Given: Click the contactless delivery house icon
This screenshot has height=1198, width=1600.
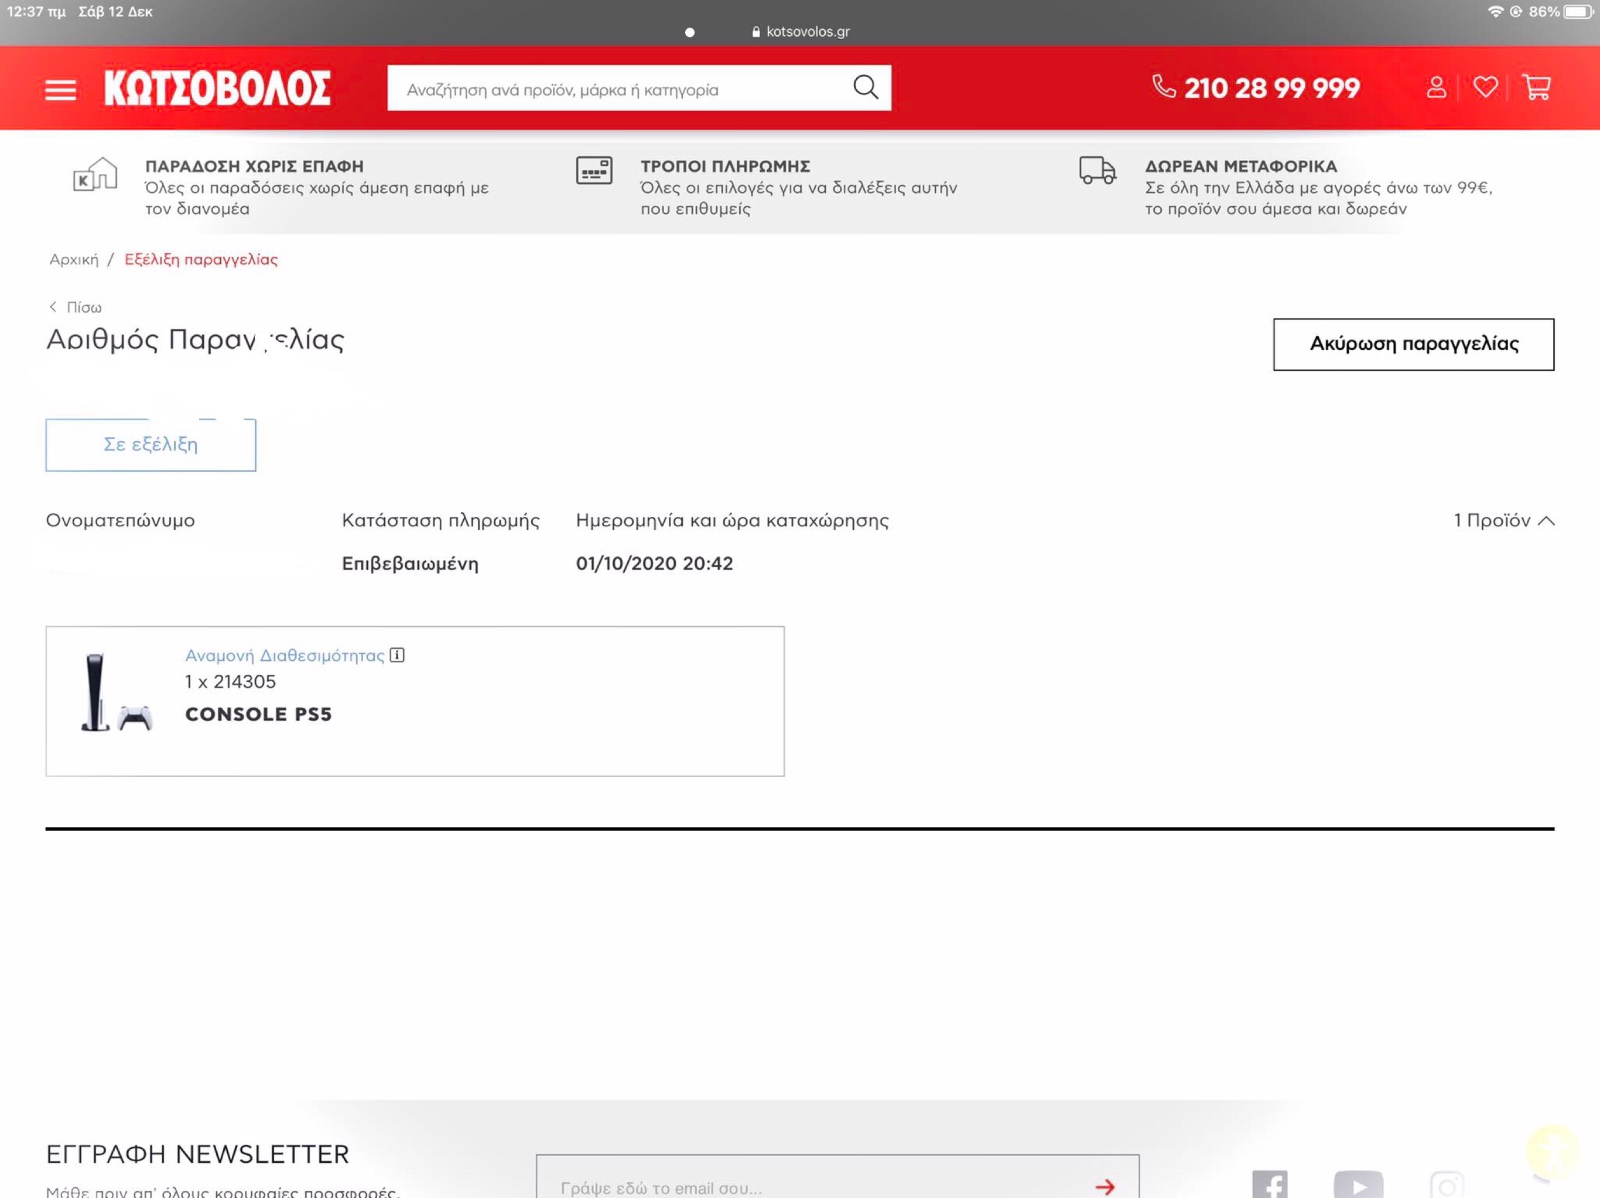Looking at the screenshot, I should click(95, 175).
